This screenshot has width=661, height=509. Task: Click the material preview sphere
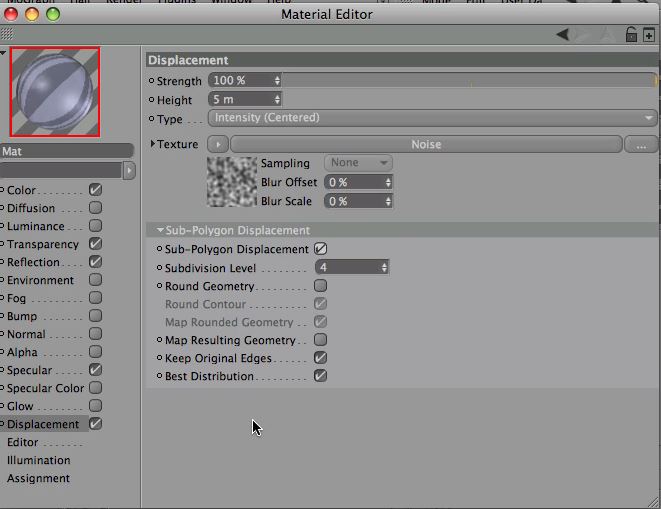[x=55, y=92]
